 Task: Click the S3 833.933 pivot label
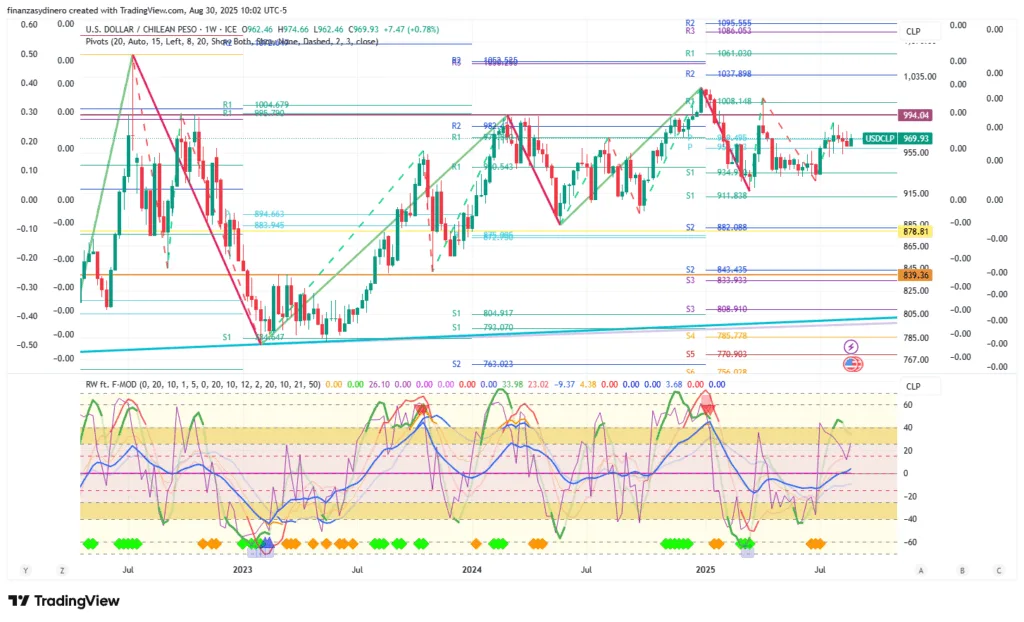[x=716, y=280]
